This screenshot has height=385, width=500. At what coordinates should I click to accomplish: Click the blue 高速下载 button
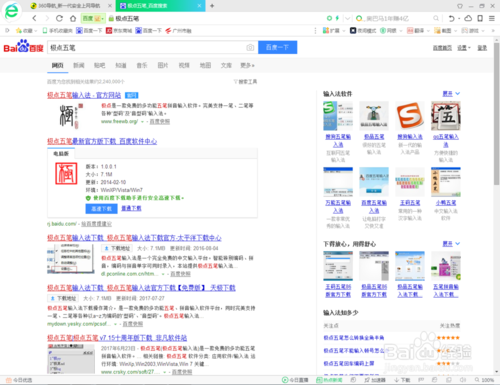[101, 209]
